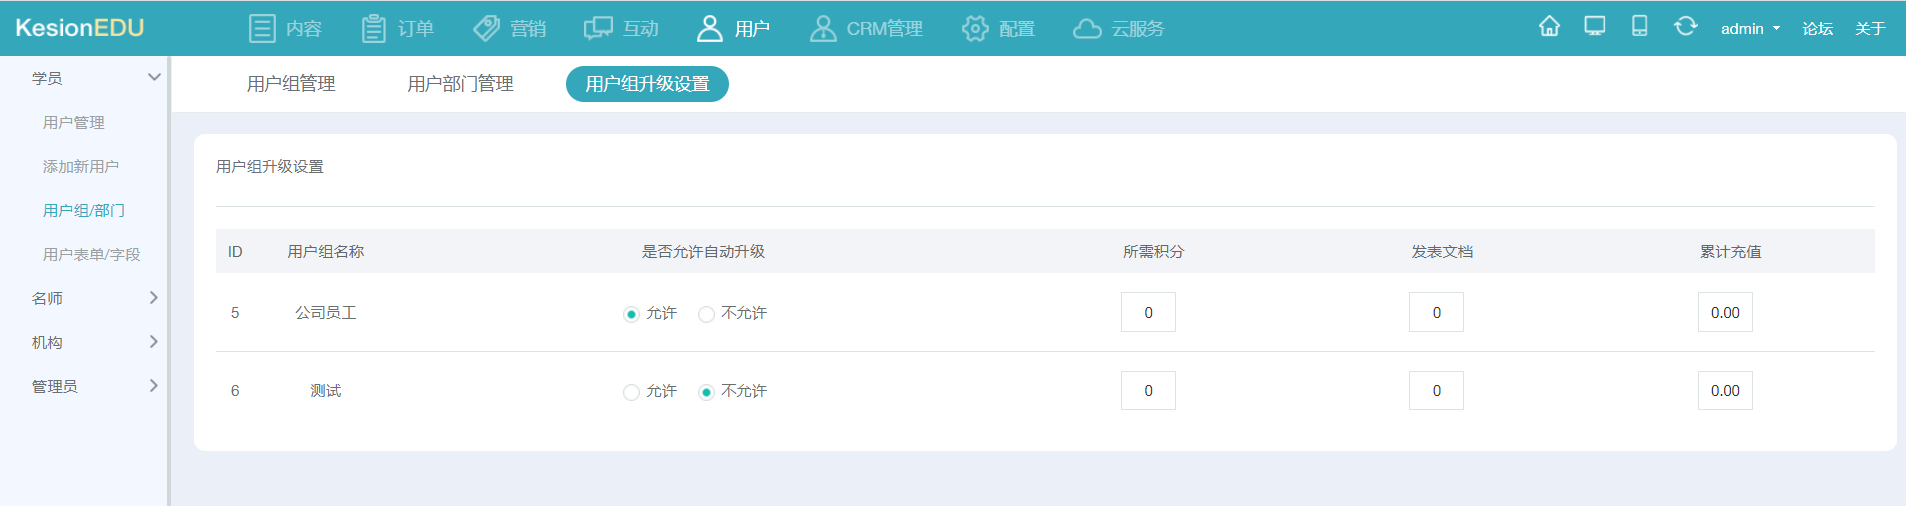Open the 云服务 cloud icon
This screenshot has width=1906, height=506.
(x=1087, y=29)
